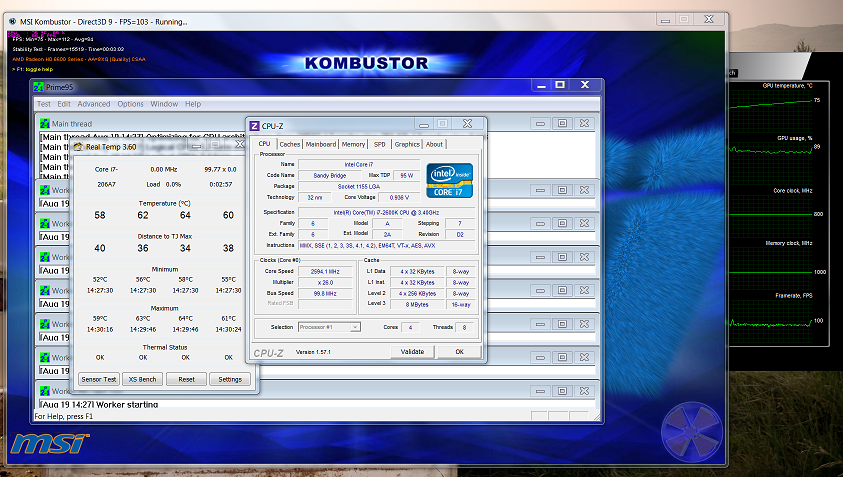Click the Real Temp title bar icon
This screenshot has width=843, height=477.
pos(78,147)
